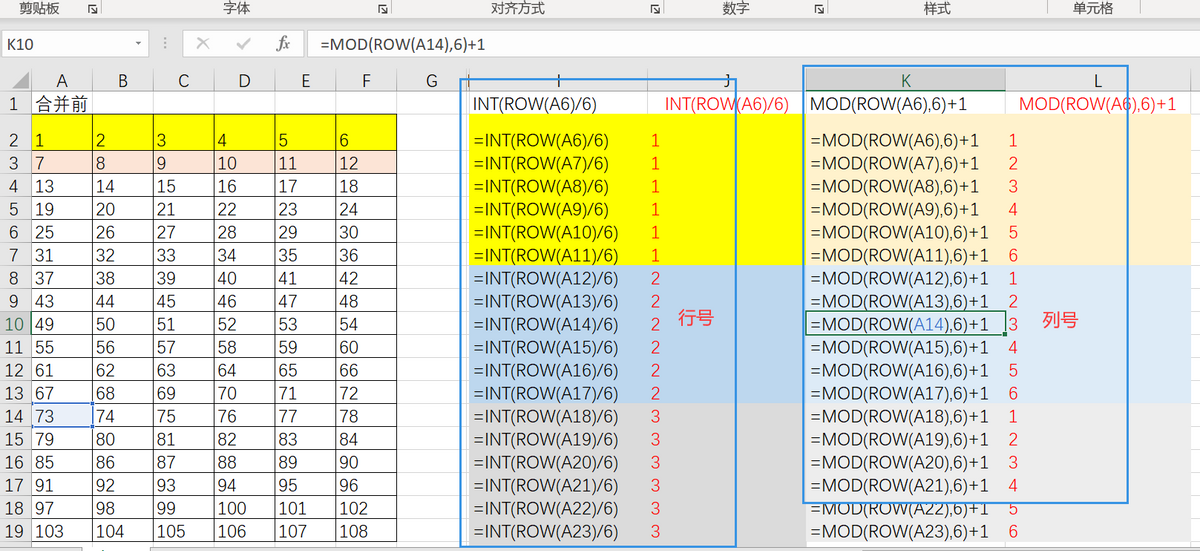
Task: Click cell showing =INT(ROW(A6)/6)
Action: click(x=557, y=141)
